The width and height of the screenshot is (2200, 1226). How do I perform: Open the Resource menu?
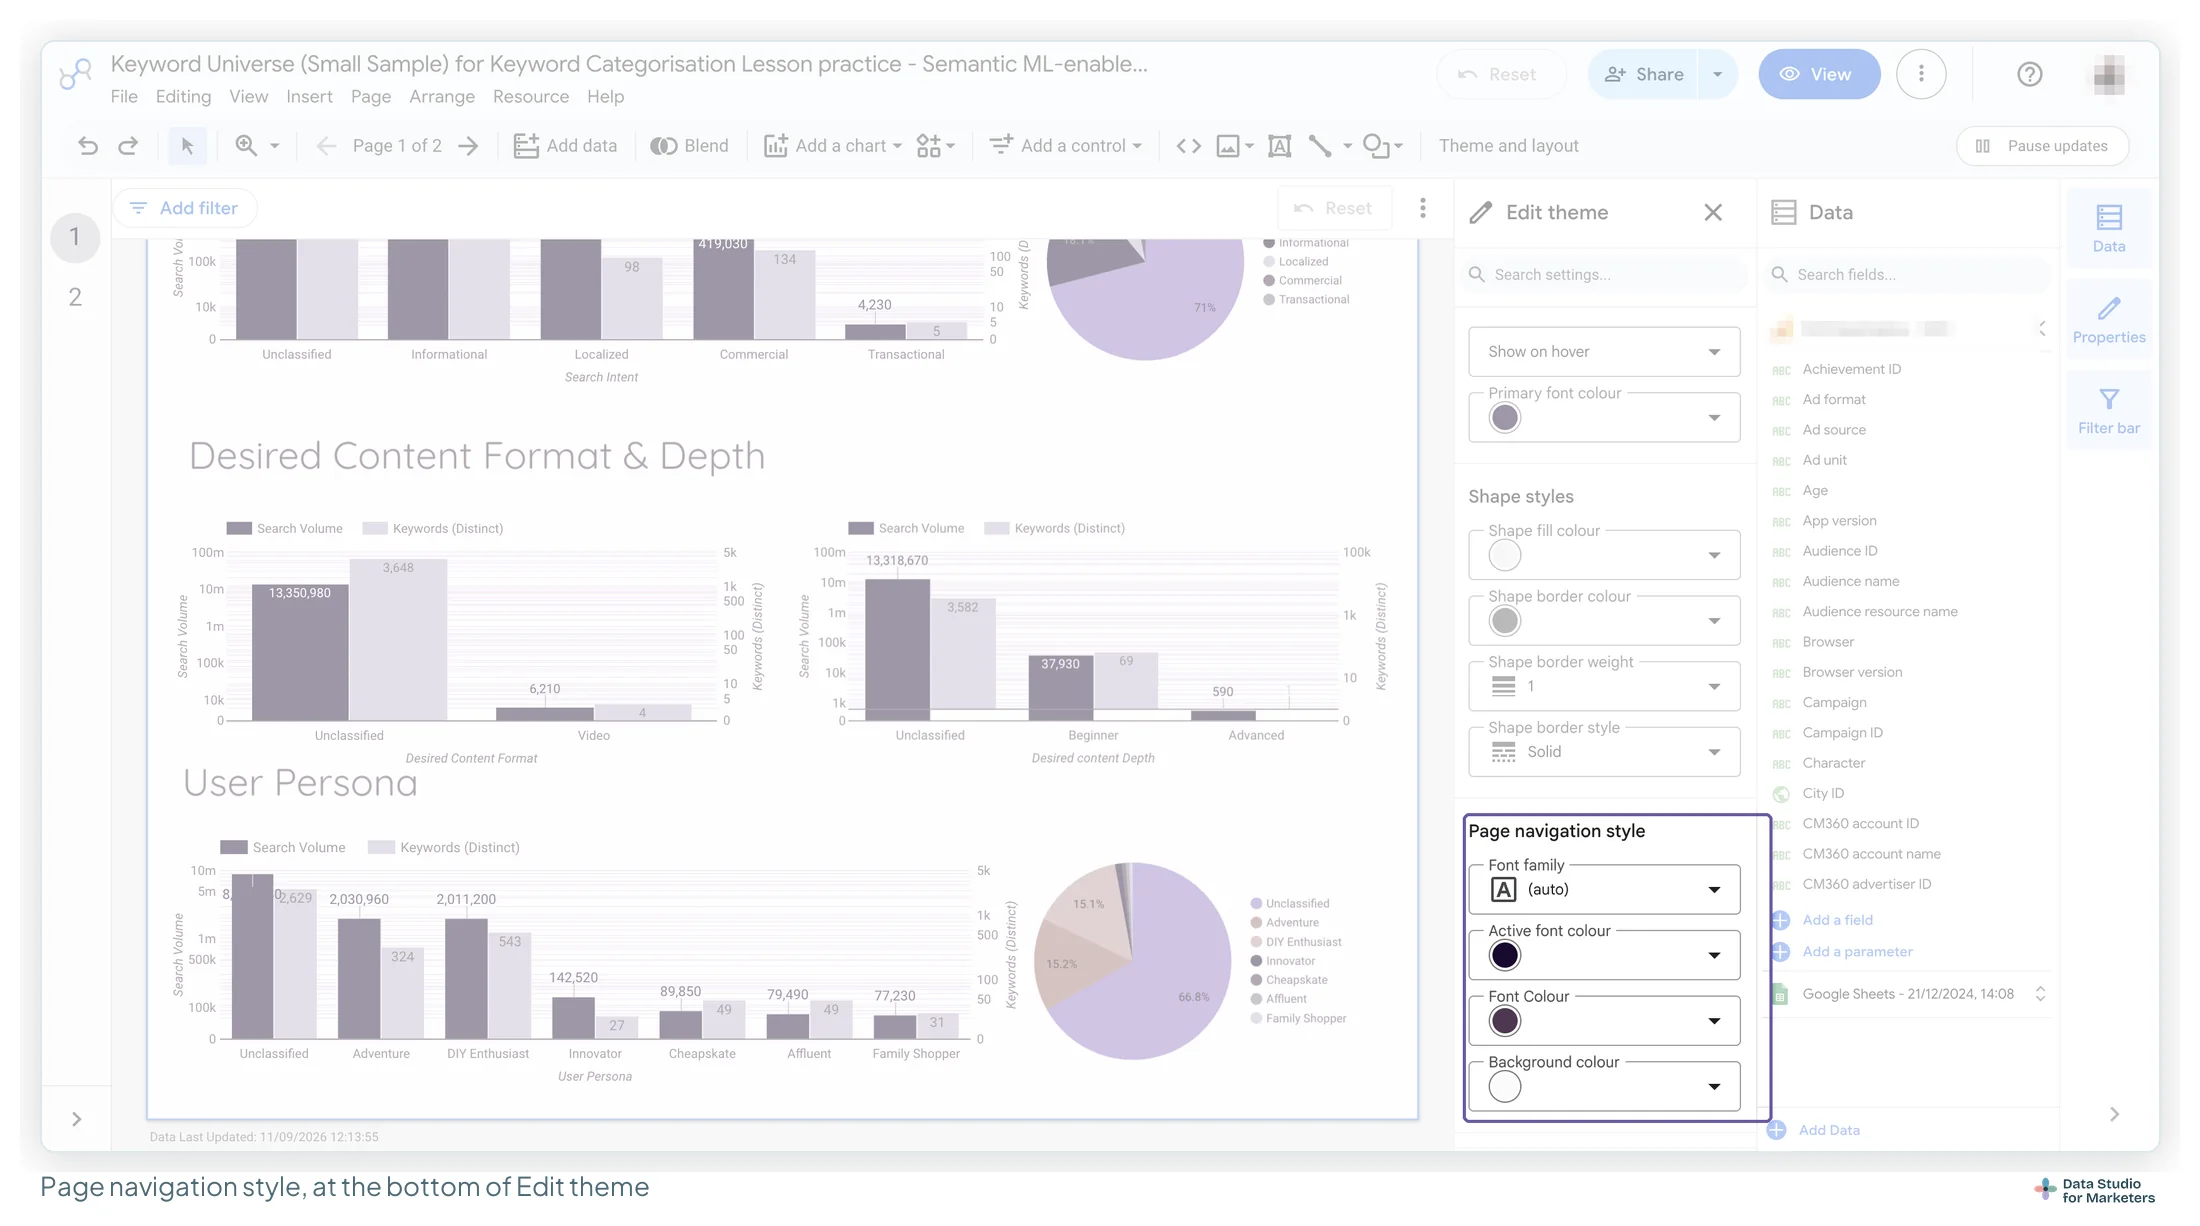pyautogui.click(x=530, y=97)
